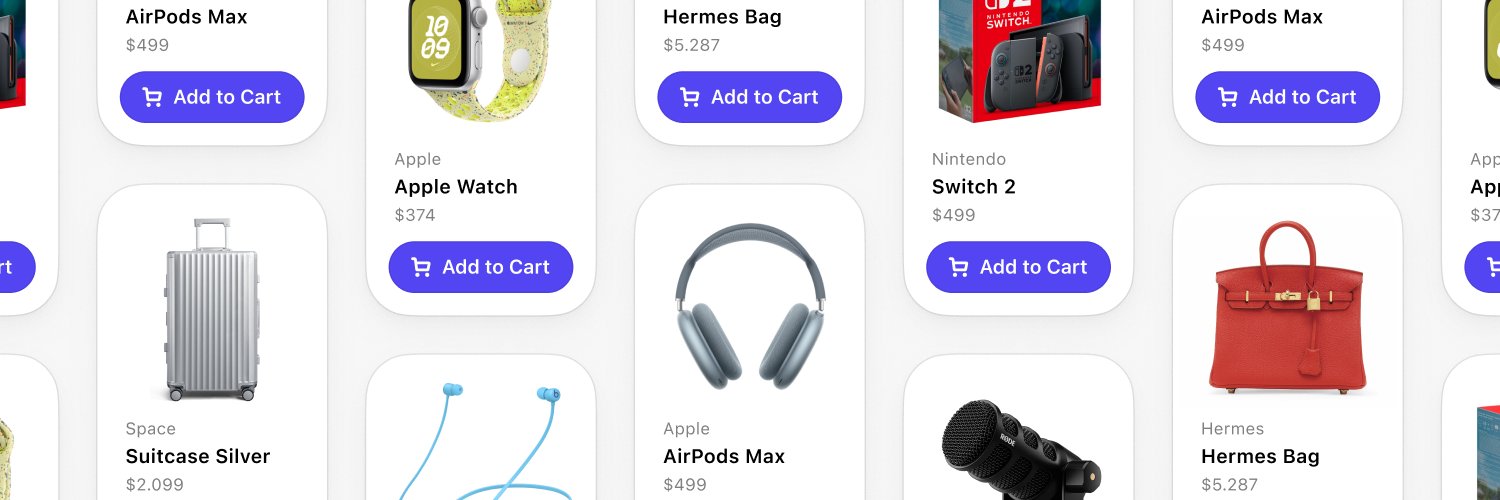Add the AirPods Max above the suitcase to cart

tap(212, 97)
